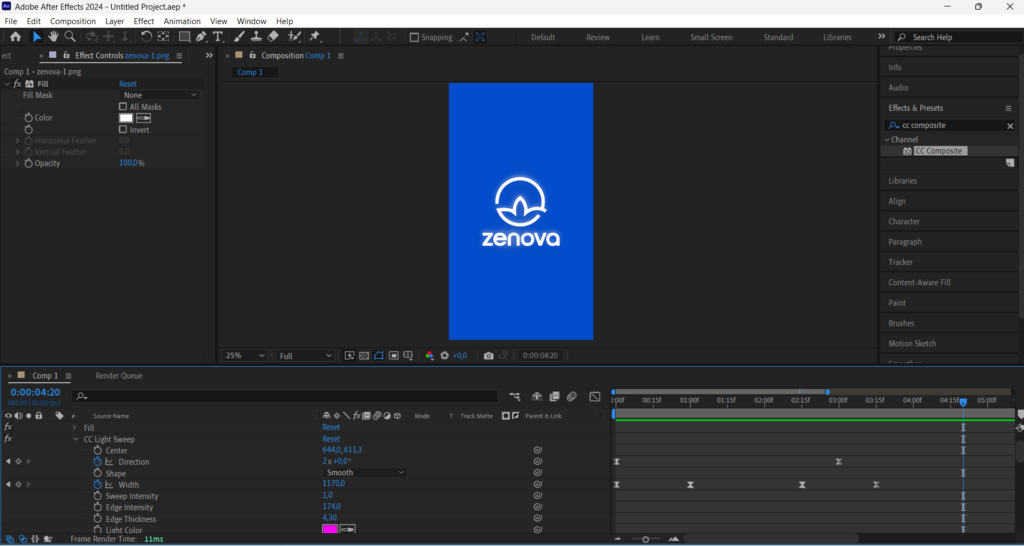This screenshot has width=1024, height=546.
Task: Click the white Fill Color swatch
Action: (x=126, y=118)
